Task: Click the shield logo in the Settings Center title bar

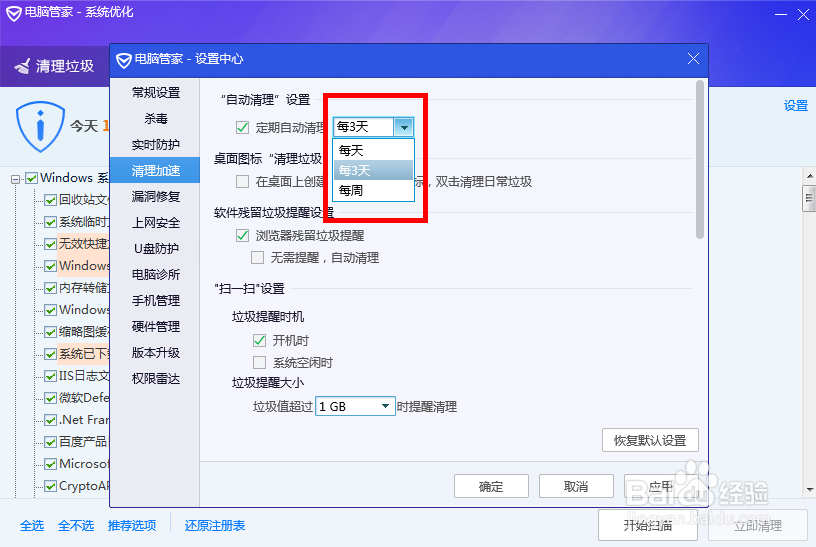Action: pyautogui.click(x=123, y=60)
